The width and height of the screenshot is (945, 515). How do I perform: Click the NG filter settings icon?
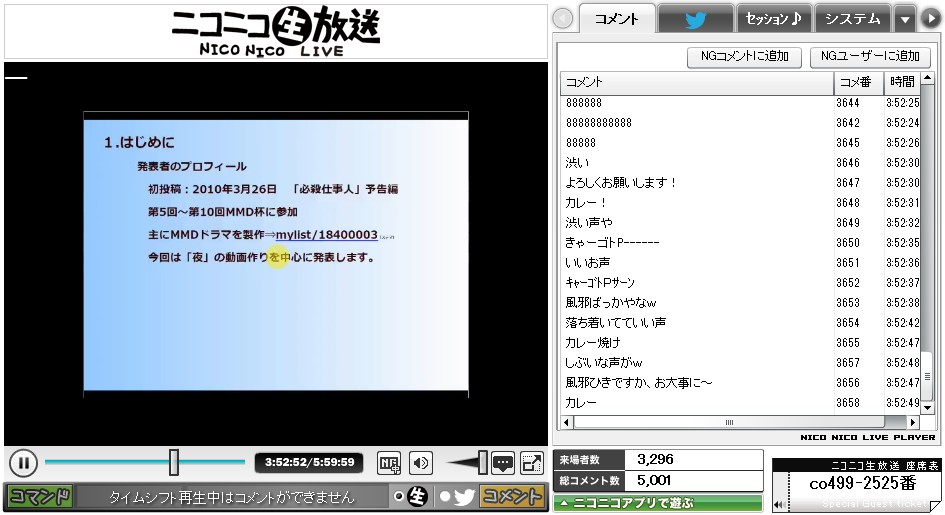click(389, 463)
